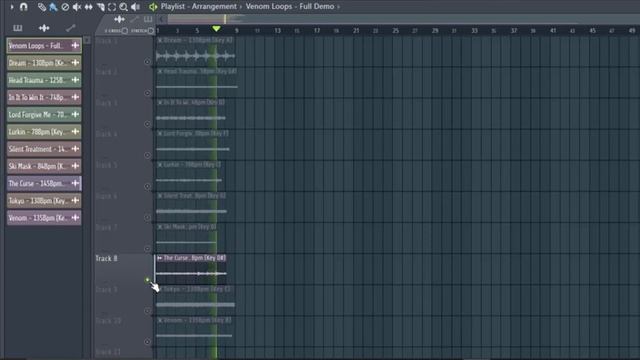
Task: Click the waveform icon on The Curse picker item
Action: point(75,183)
